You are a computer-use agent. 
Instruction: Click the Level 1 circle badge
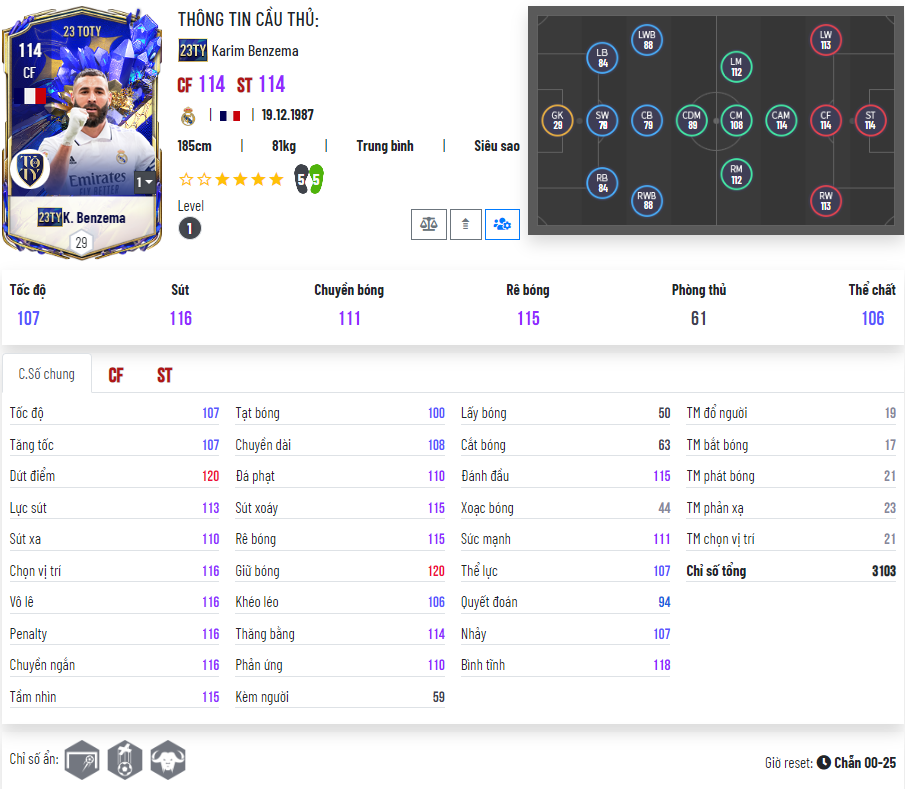coord(190,228)
